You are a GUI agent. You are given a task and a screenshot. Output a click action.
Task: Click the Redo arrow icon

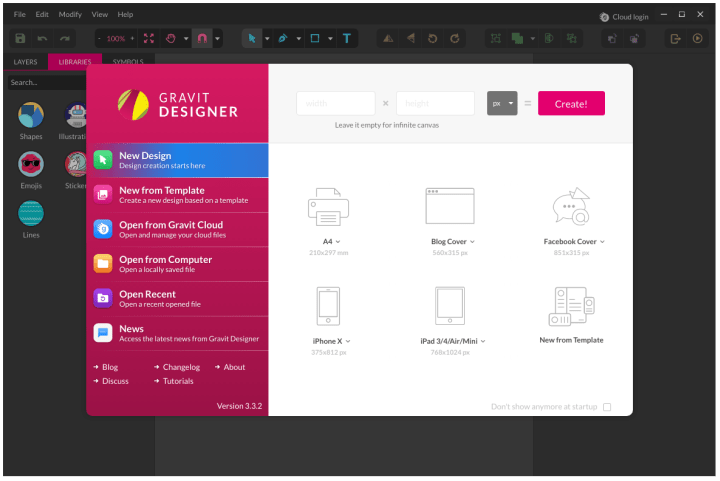click(x=65, y=39)
